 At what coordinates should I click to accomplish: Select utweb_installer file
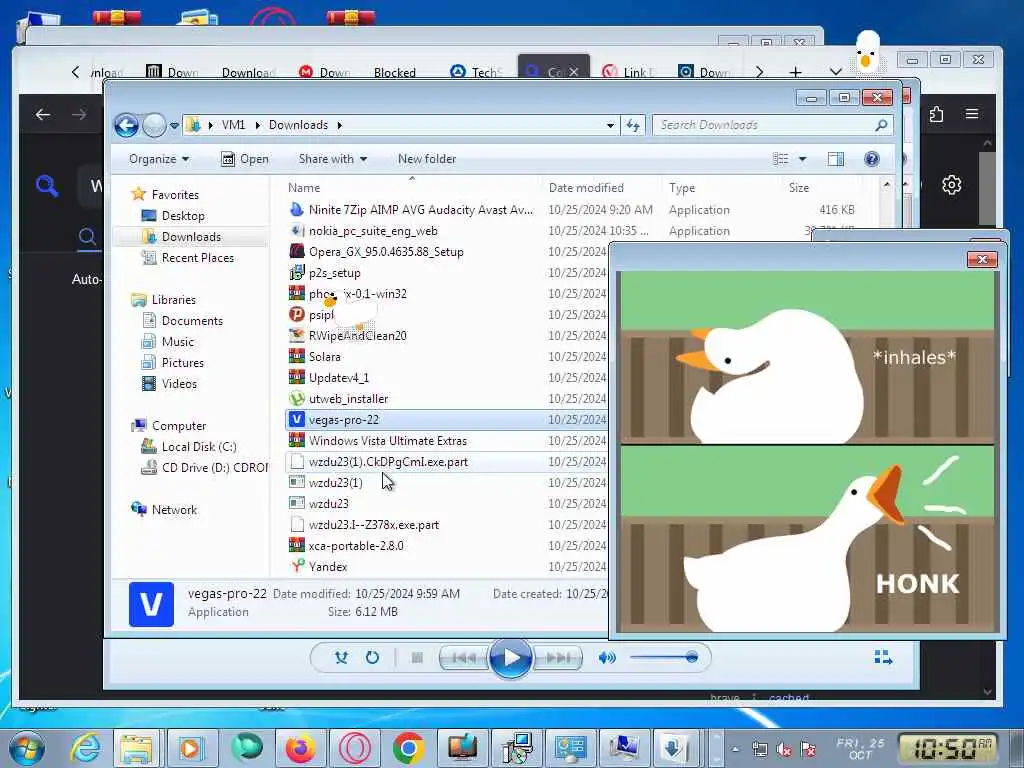pyautogui.click(x=348, y=398)
